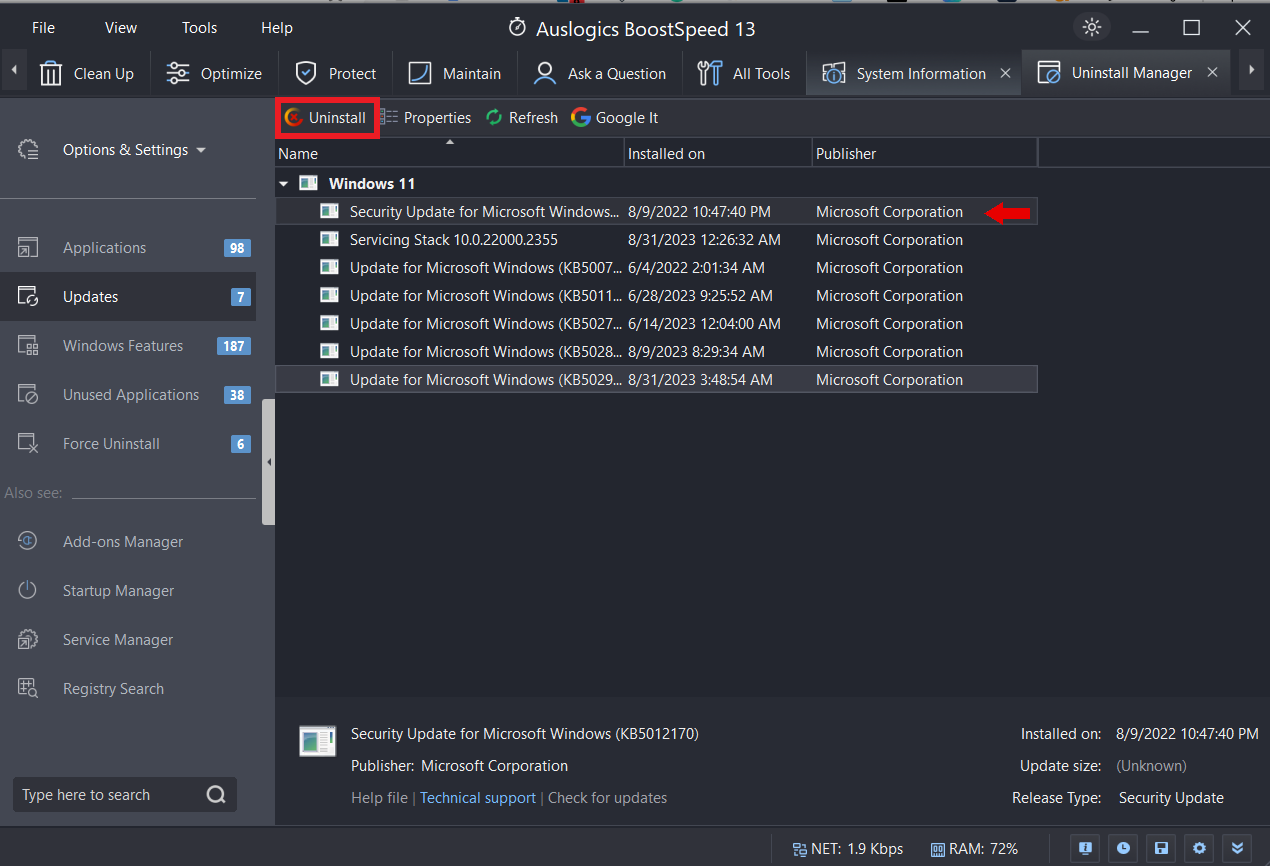Click the search input field in the sidebar
The image size is (1270, 866).
click(110, 794)
